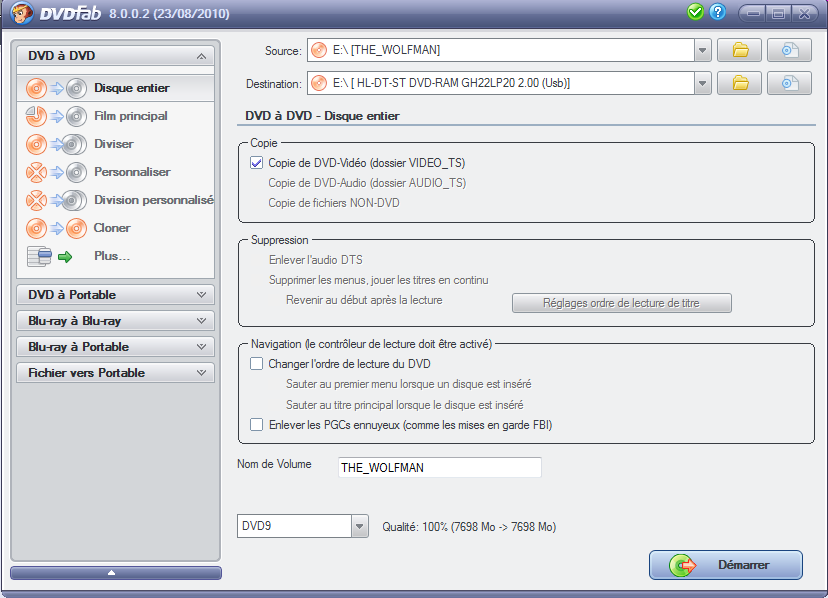Click disc icon in Source field

pos(319,50)
